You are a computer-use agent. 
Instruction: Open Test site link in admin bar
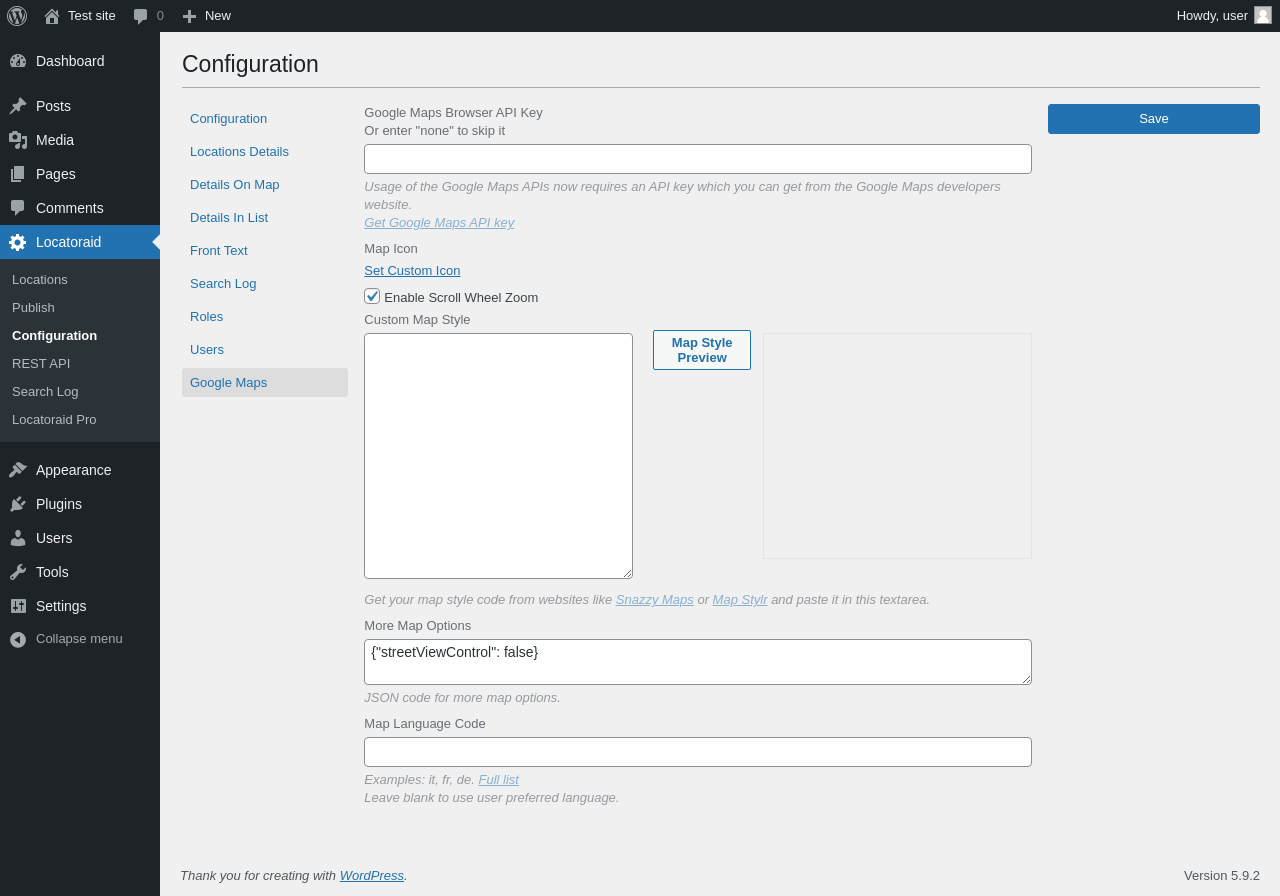click(x=92, y=16)
